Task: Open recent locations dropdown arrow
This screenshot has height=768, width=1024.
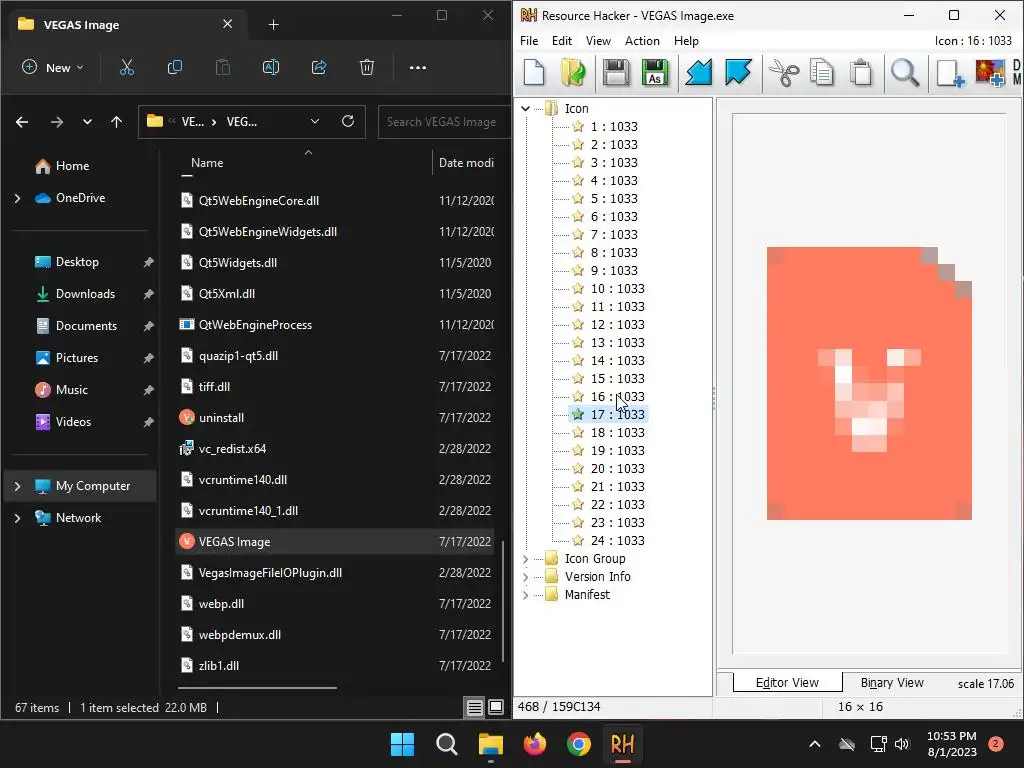Action: pos(87,121)
